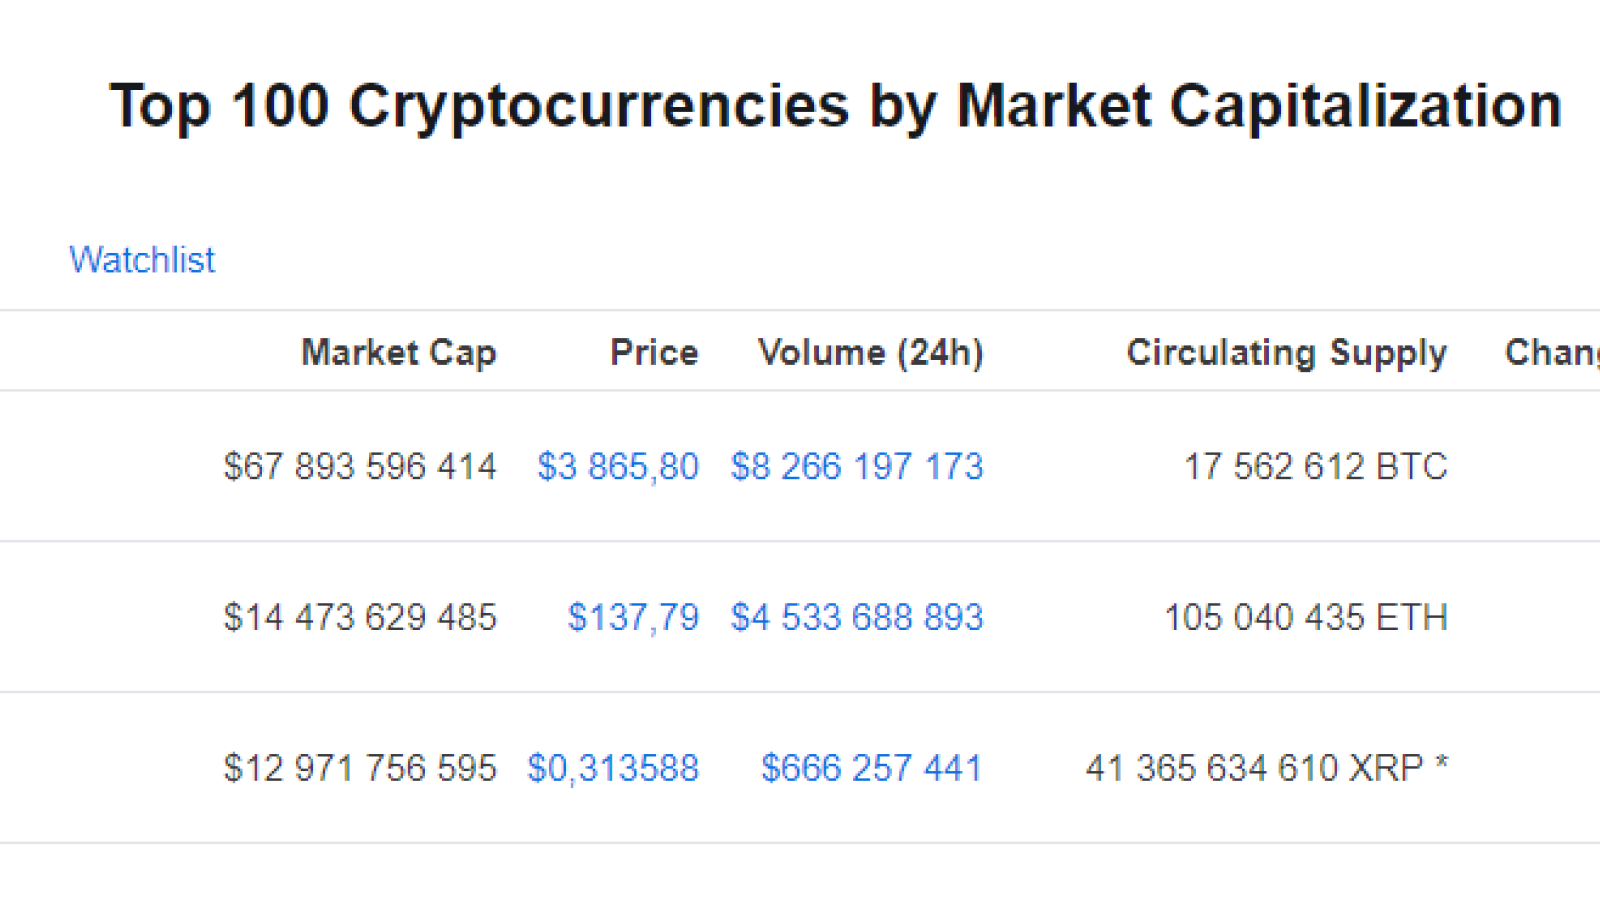Open Ethereum volume $4 533 688 893 link
1600x900 pixels.
[857, 618]
